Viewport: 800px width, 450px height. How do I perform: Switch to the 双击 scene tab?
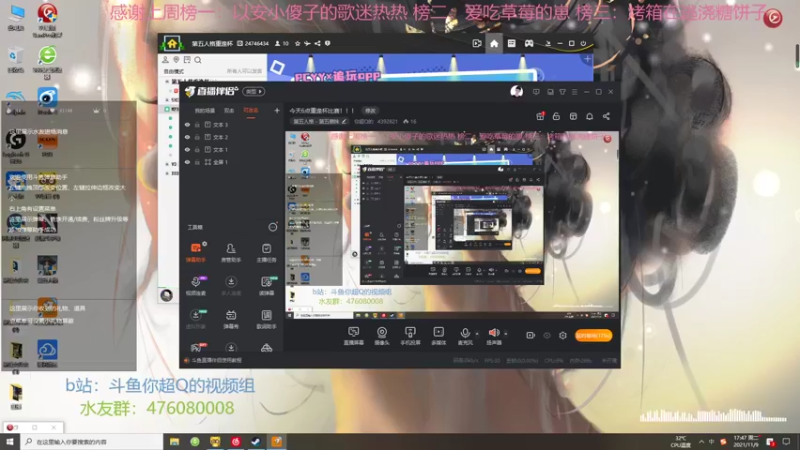pos(229,110)
